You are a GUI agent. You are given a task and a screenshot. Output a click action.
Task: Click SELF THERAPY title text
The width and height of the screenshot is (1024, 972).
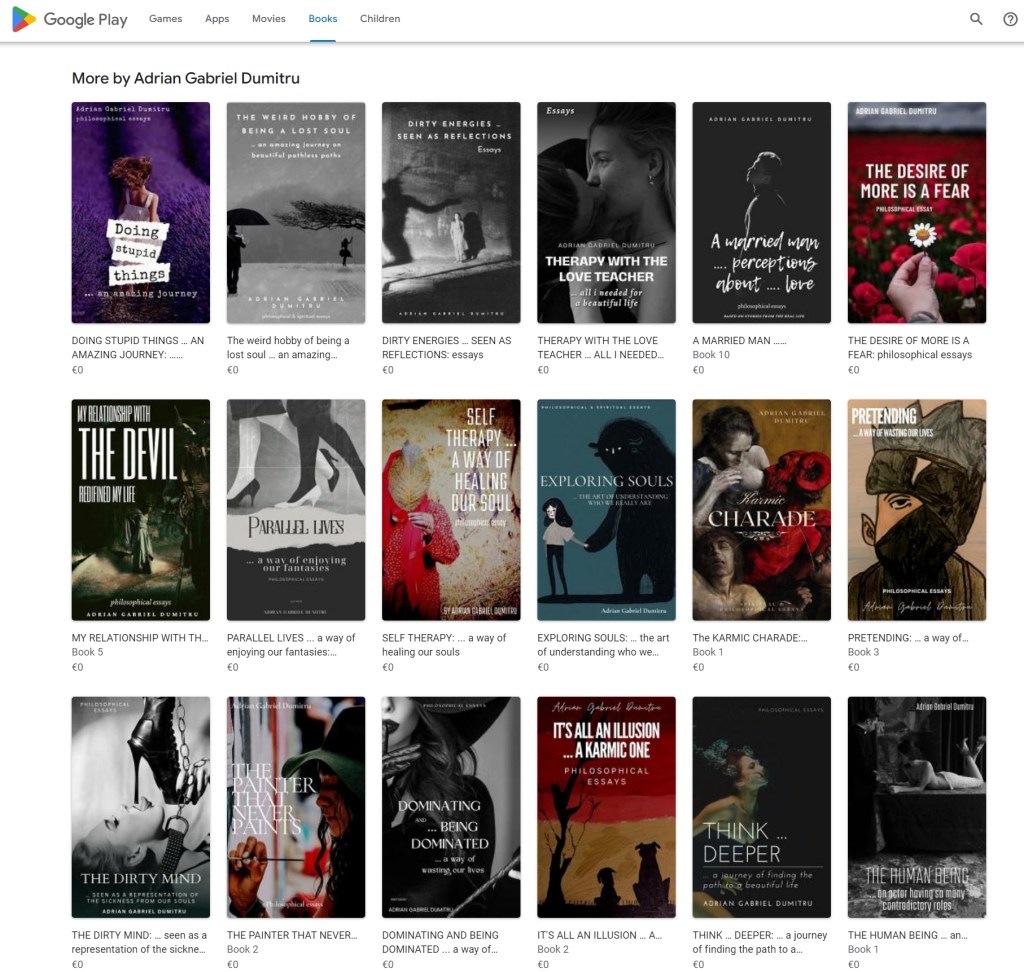click(444, 645)
